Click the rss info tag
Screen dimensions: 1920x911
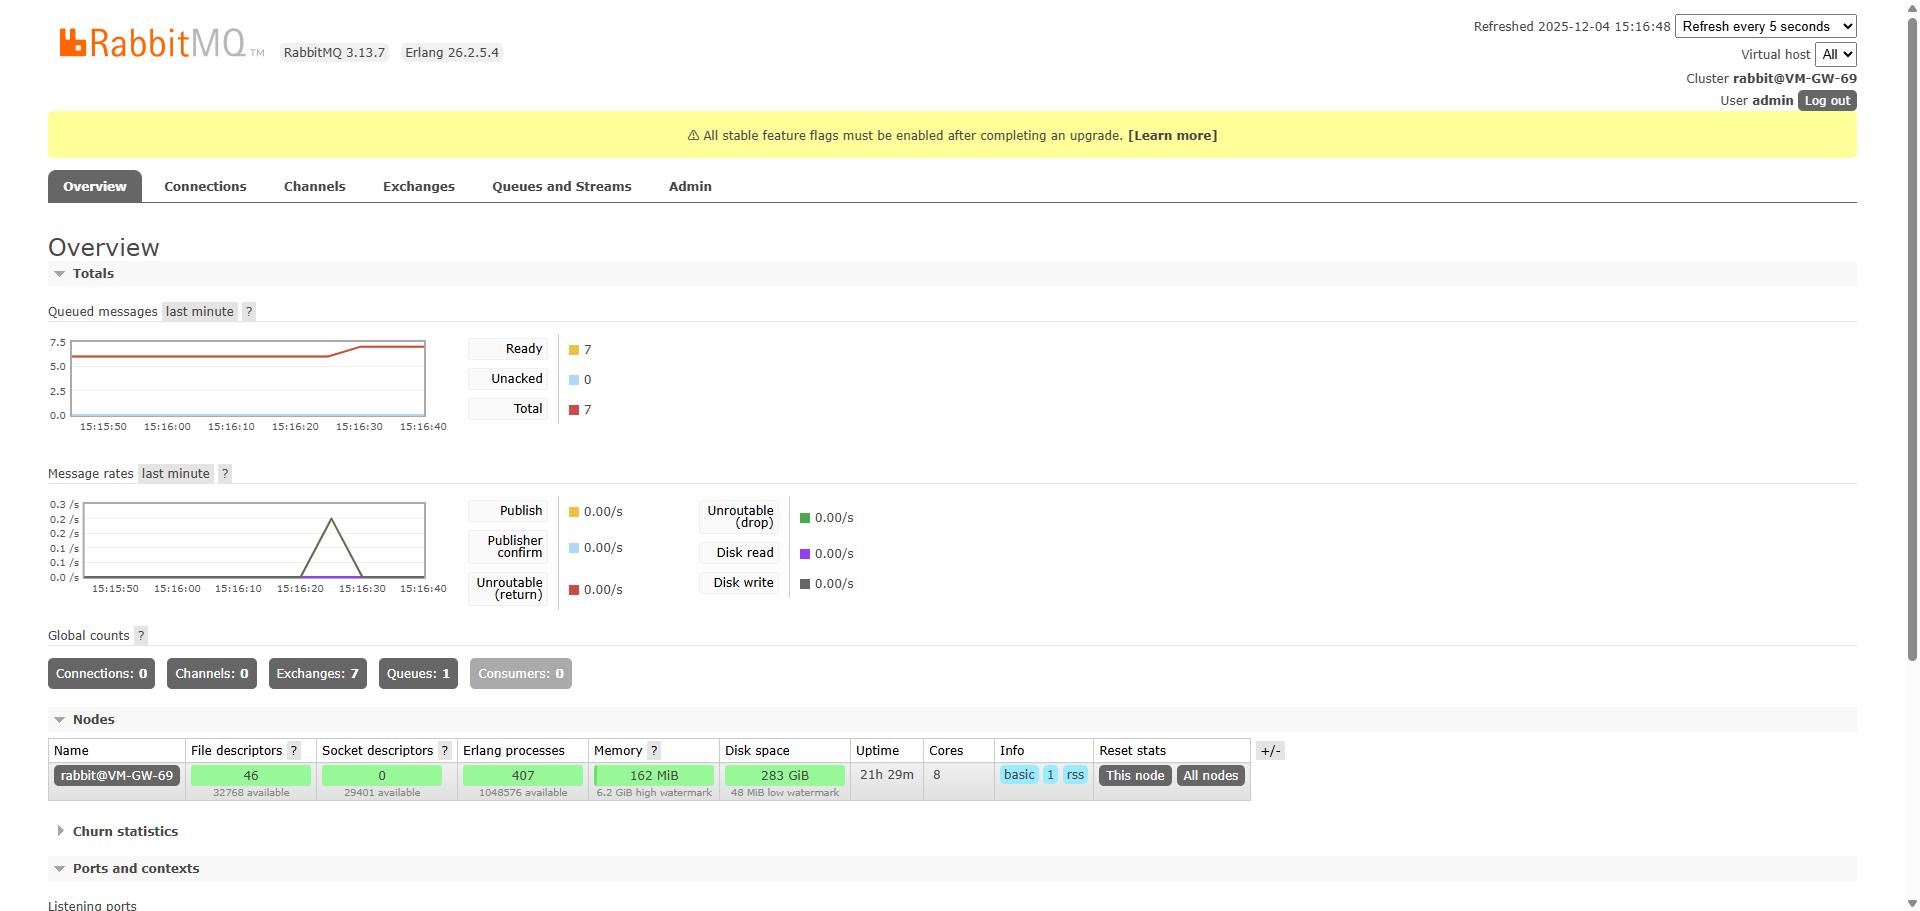[1075, 775]
